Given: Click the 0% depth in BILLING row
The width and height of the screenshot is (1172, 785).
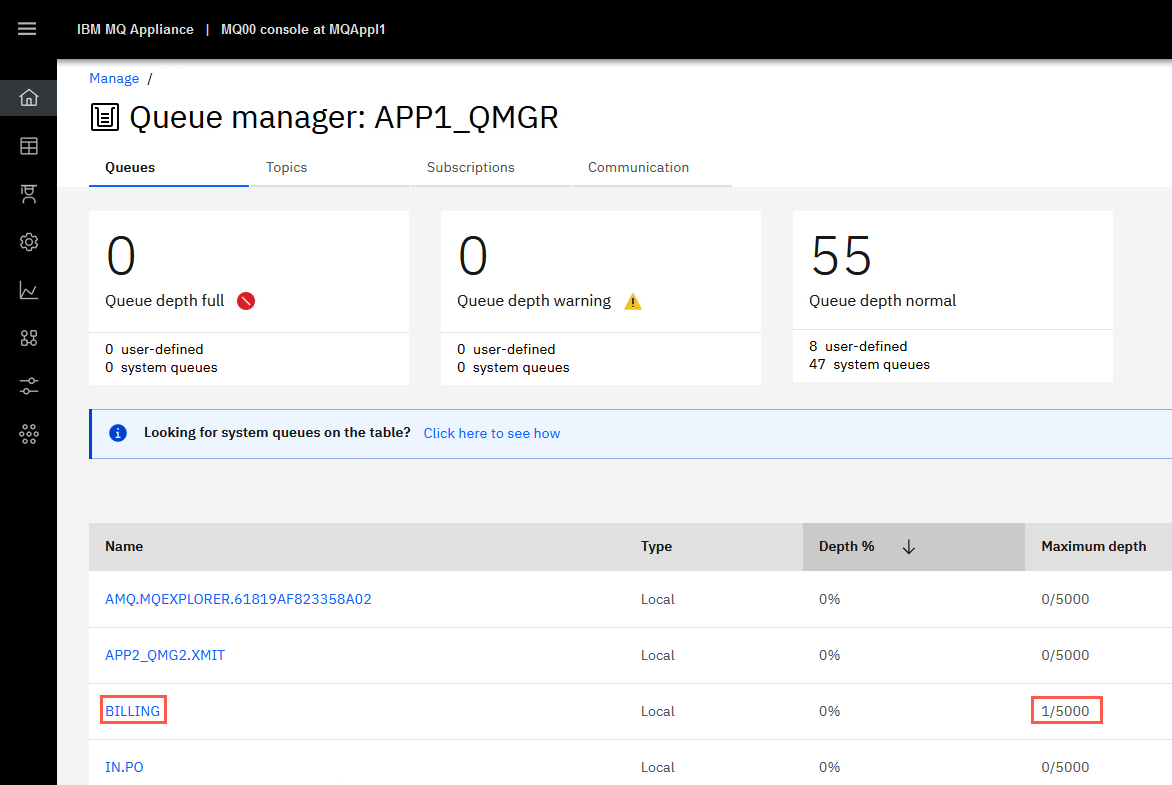Looking at the screenshot, I should (x=830, y=711).
